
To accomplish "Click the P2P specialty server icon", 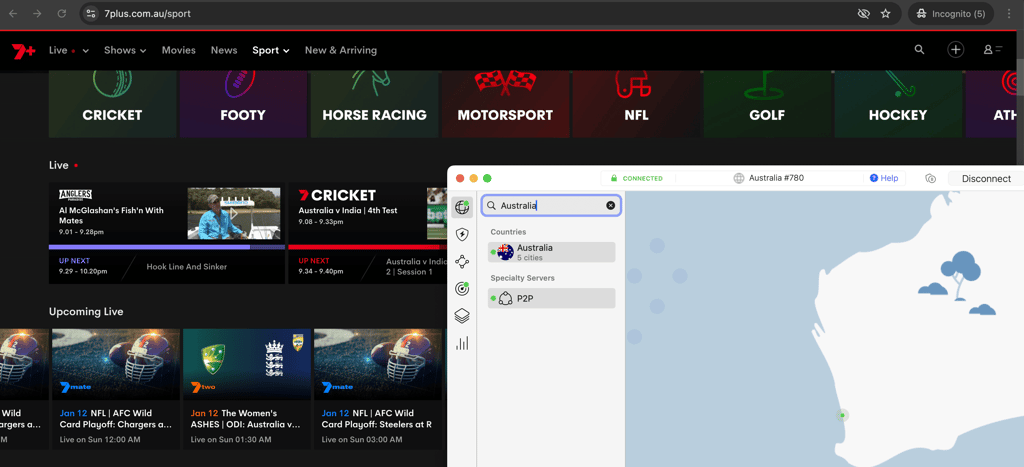I will (x=505, y=298).
